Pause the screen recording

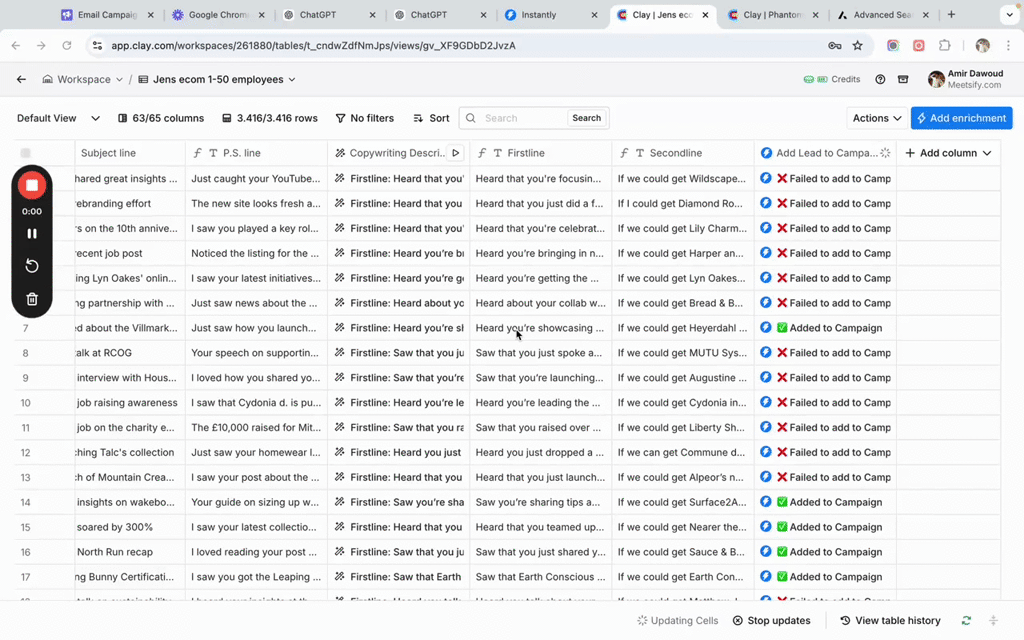click(x=32, y=234)
